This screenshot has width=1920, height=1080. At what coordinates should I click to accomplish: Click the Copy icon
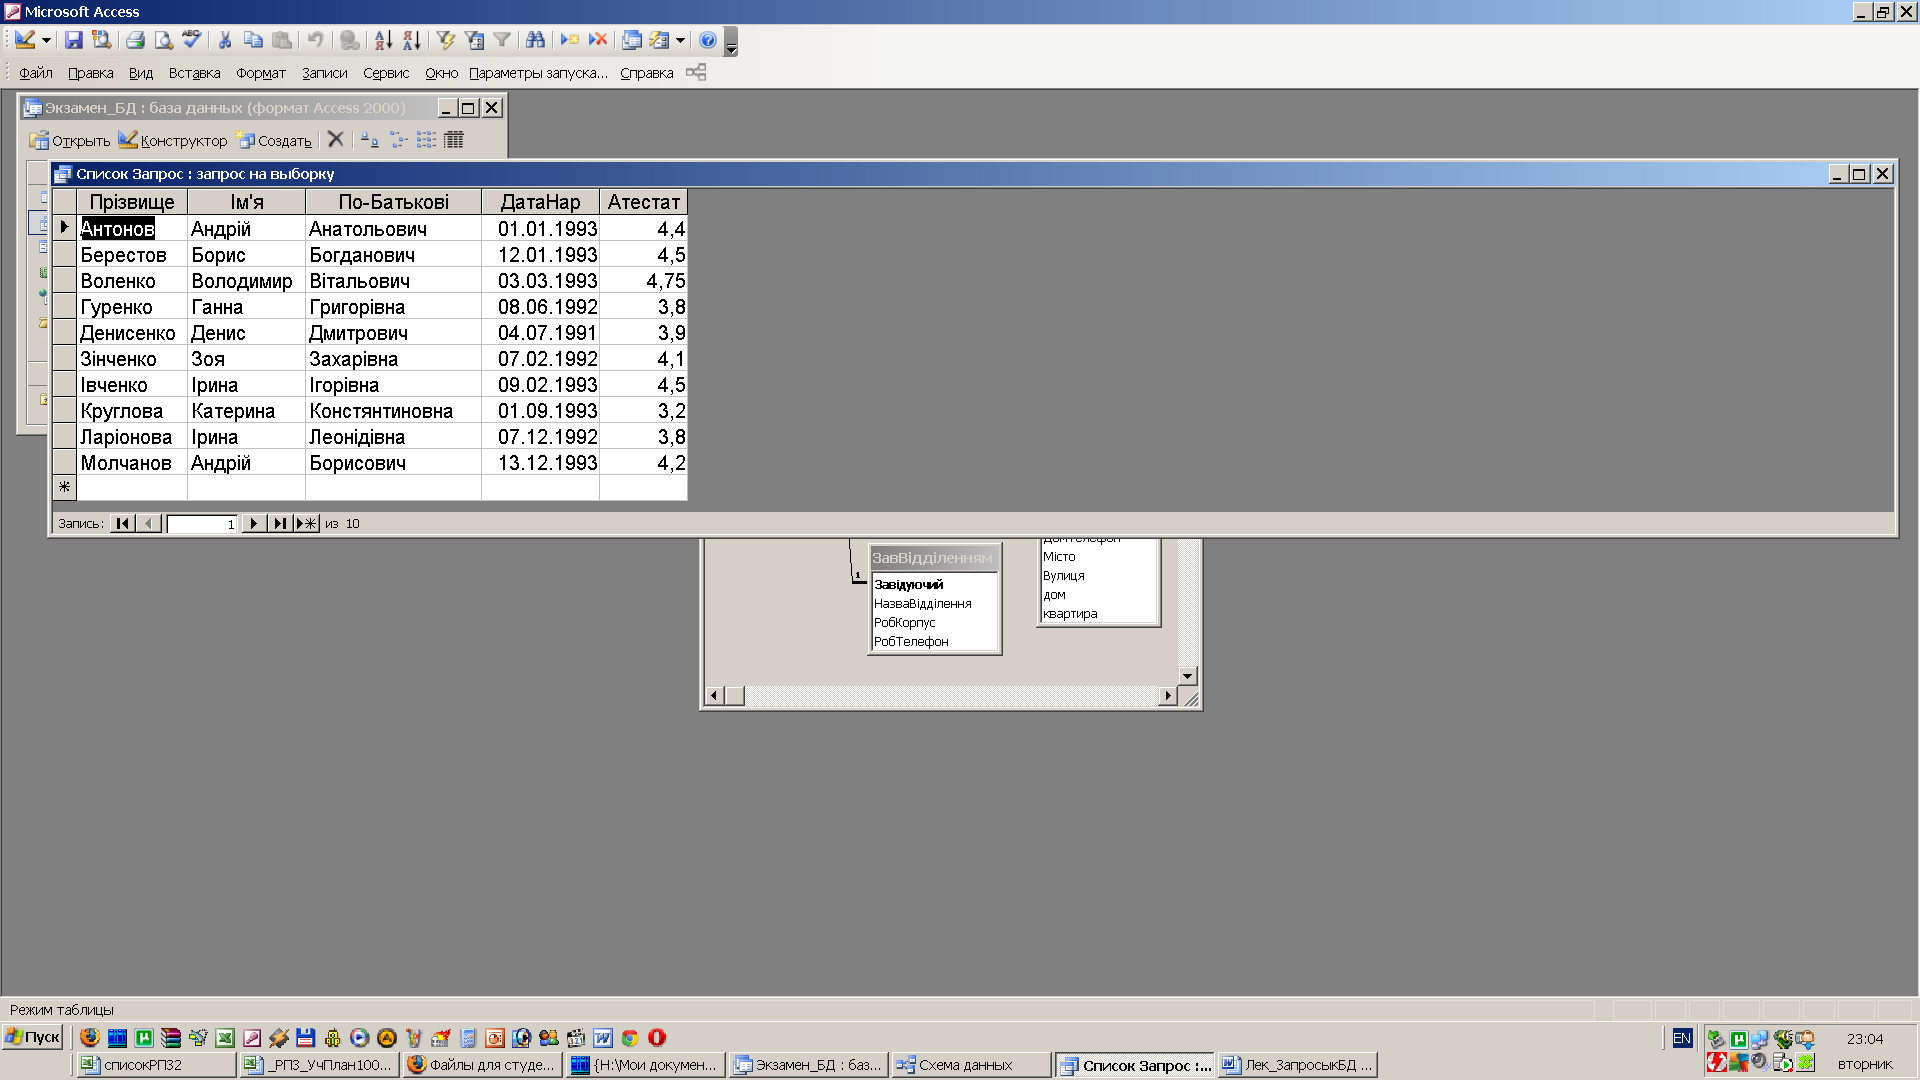253,40
